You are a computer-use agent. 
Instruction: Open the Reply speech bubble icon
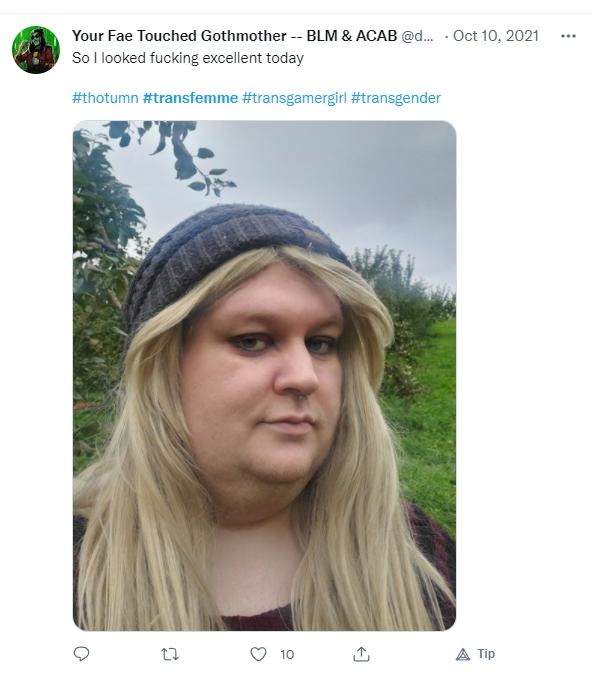pos(81,654)
